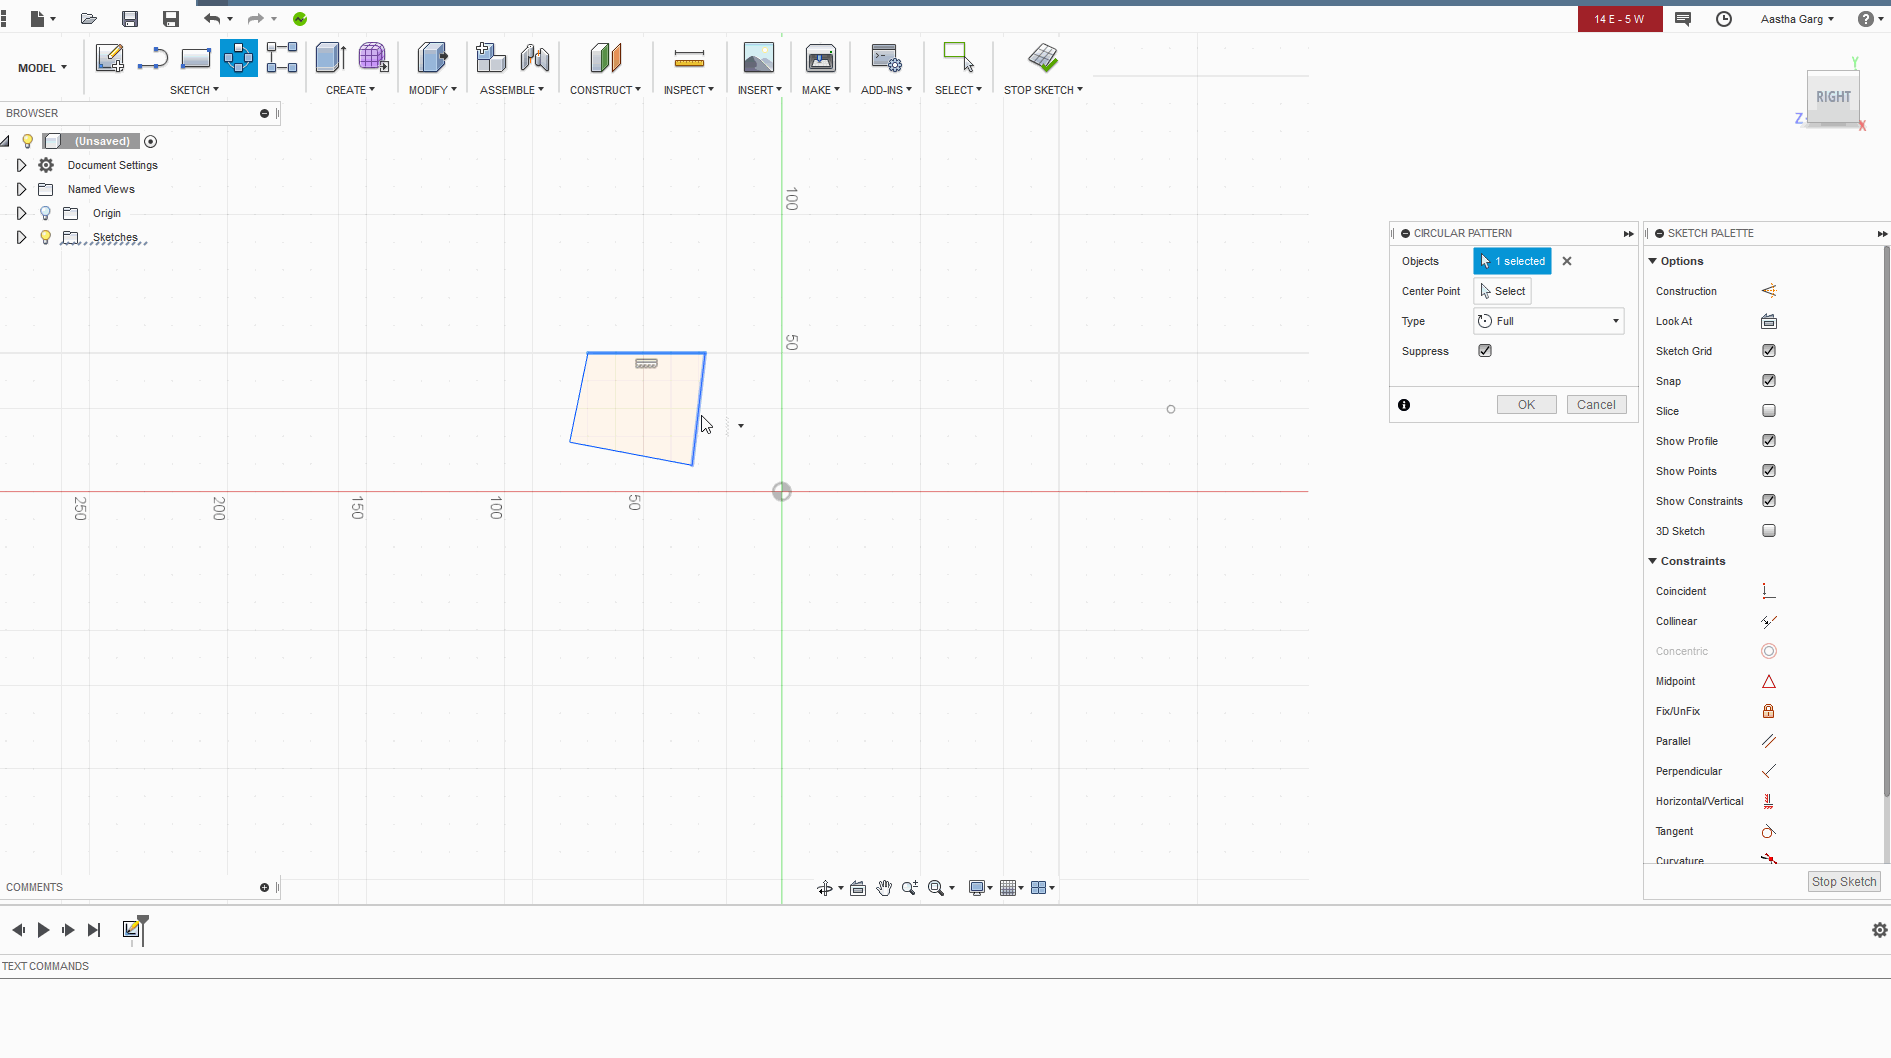Toggle the Show Constraints checkbox
The height and width of the screenshot is (1058, 1891).
[1769, 501]
